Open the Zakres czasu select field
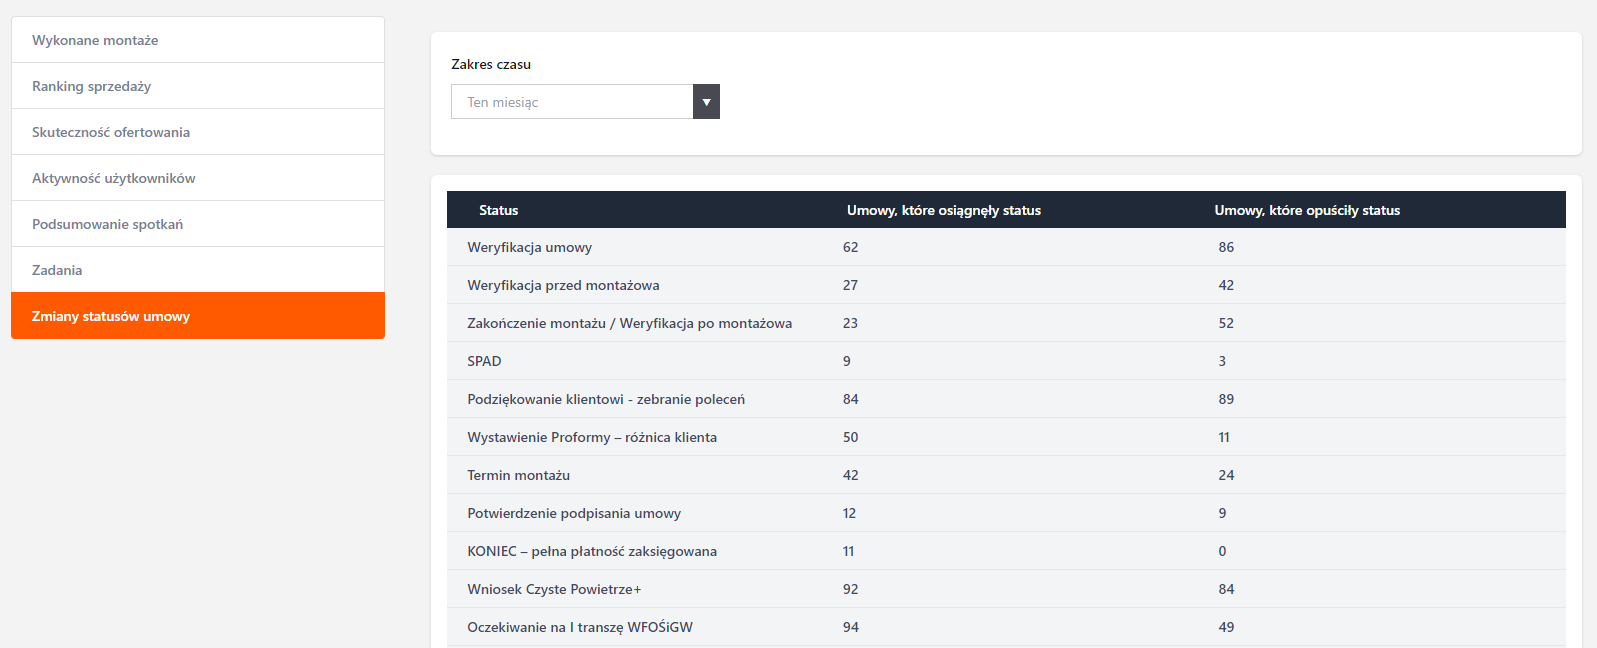This screenshot has height=648, width=1597. click(572, 102)
